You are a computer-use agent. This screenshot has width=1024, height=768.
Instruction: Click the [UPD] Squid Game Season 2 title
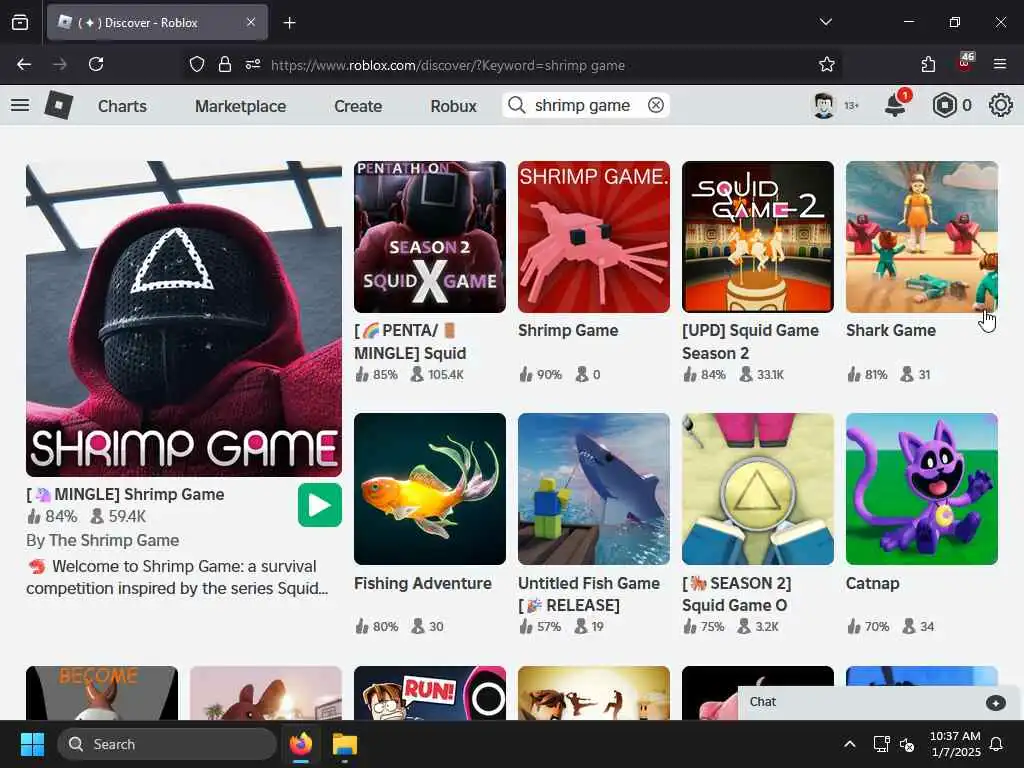click(x=750, y=342)
